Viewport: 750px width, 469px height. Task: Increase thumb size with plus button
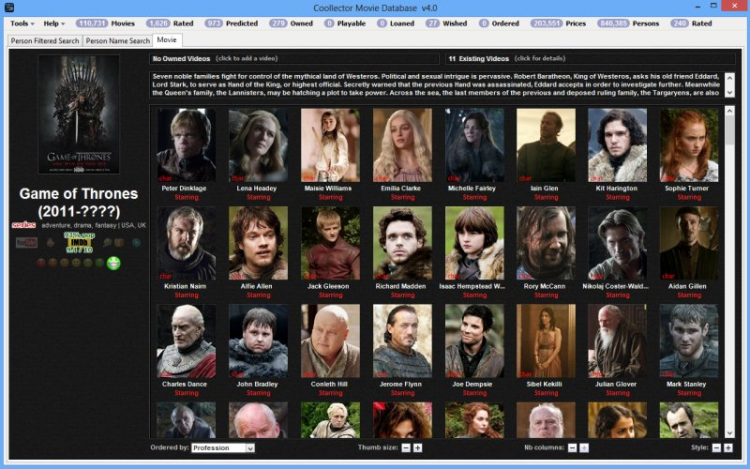418,448
